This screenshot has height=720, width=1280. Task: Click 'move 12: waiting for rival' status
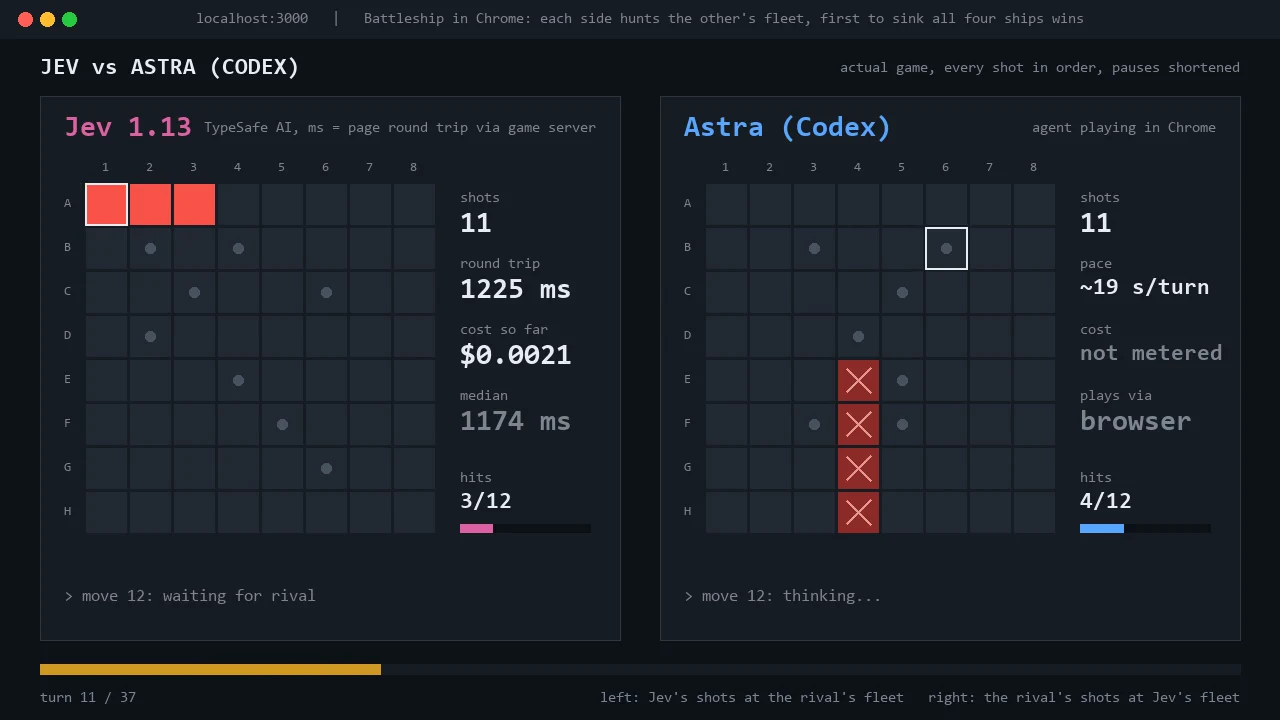[x=190, y=596]
